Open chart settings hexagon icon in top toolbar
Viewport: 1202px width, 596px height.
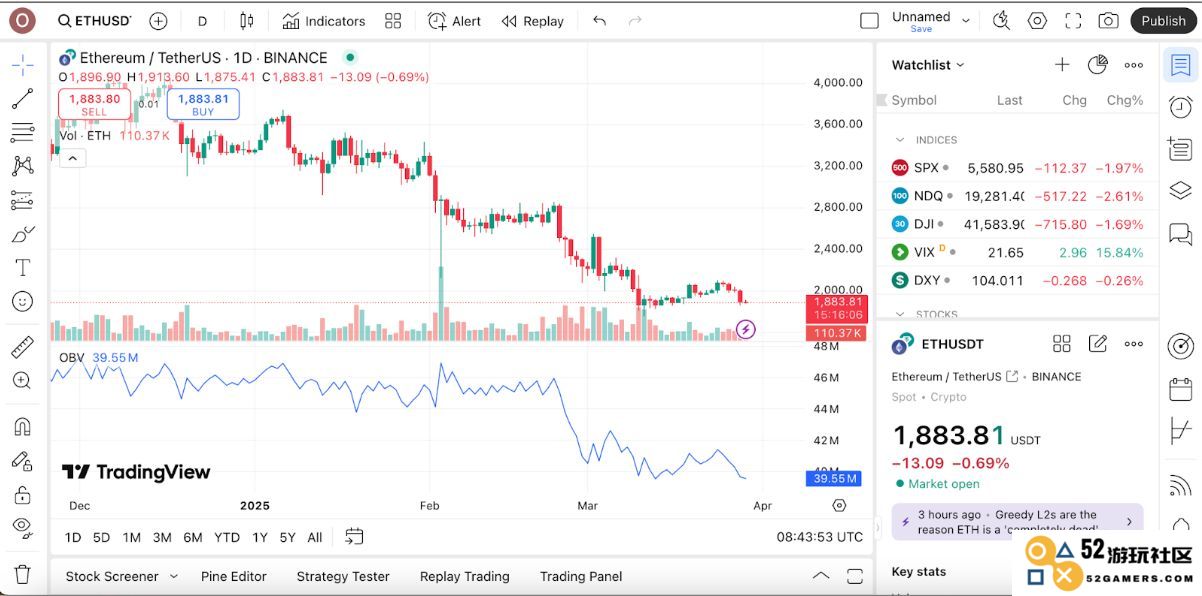coord(1037,21)
